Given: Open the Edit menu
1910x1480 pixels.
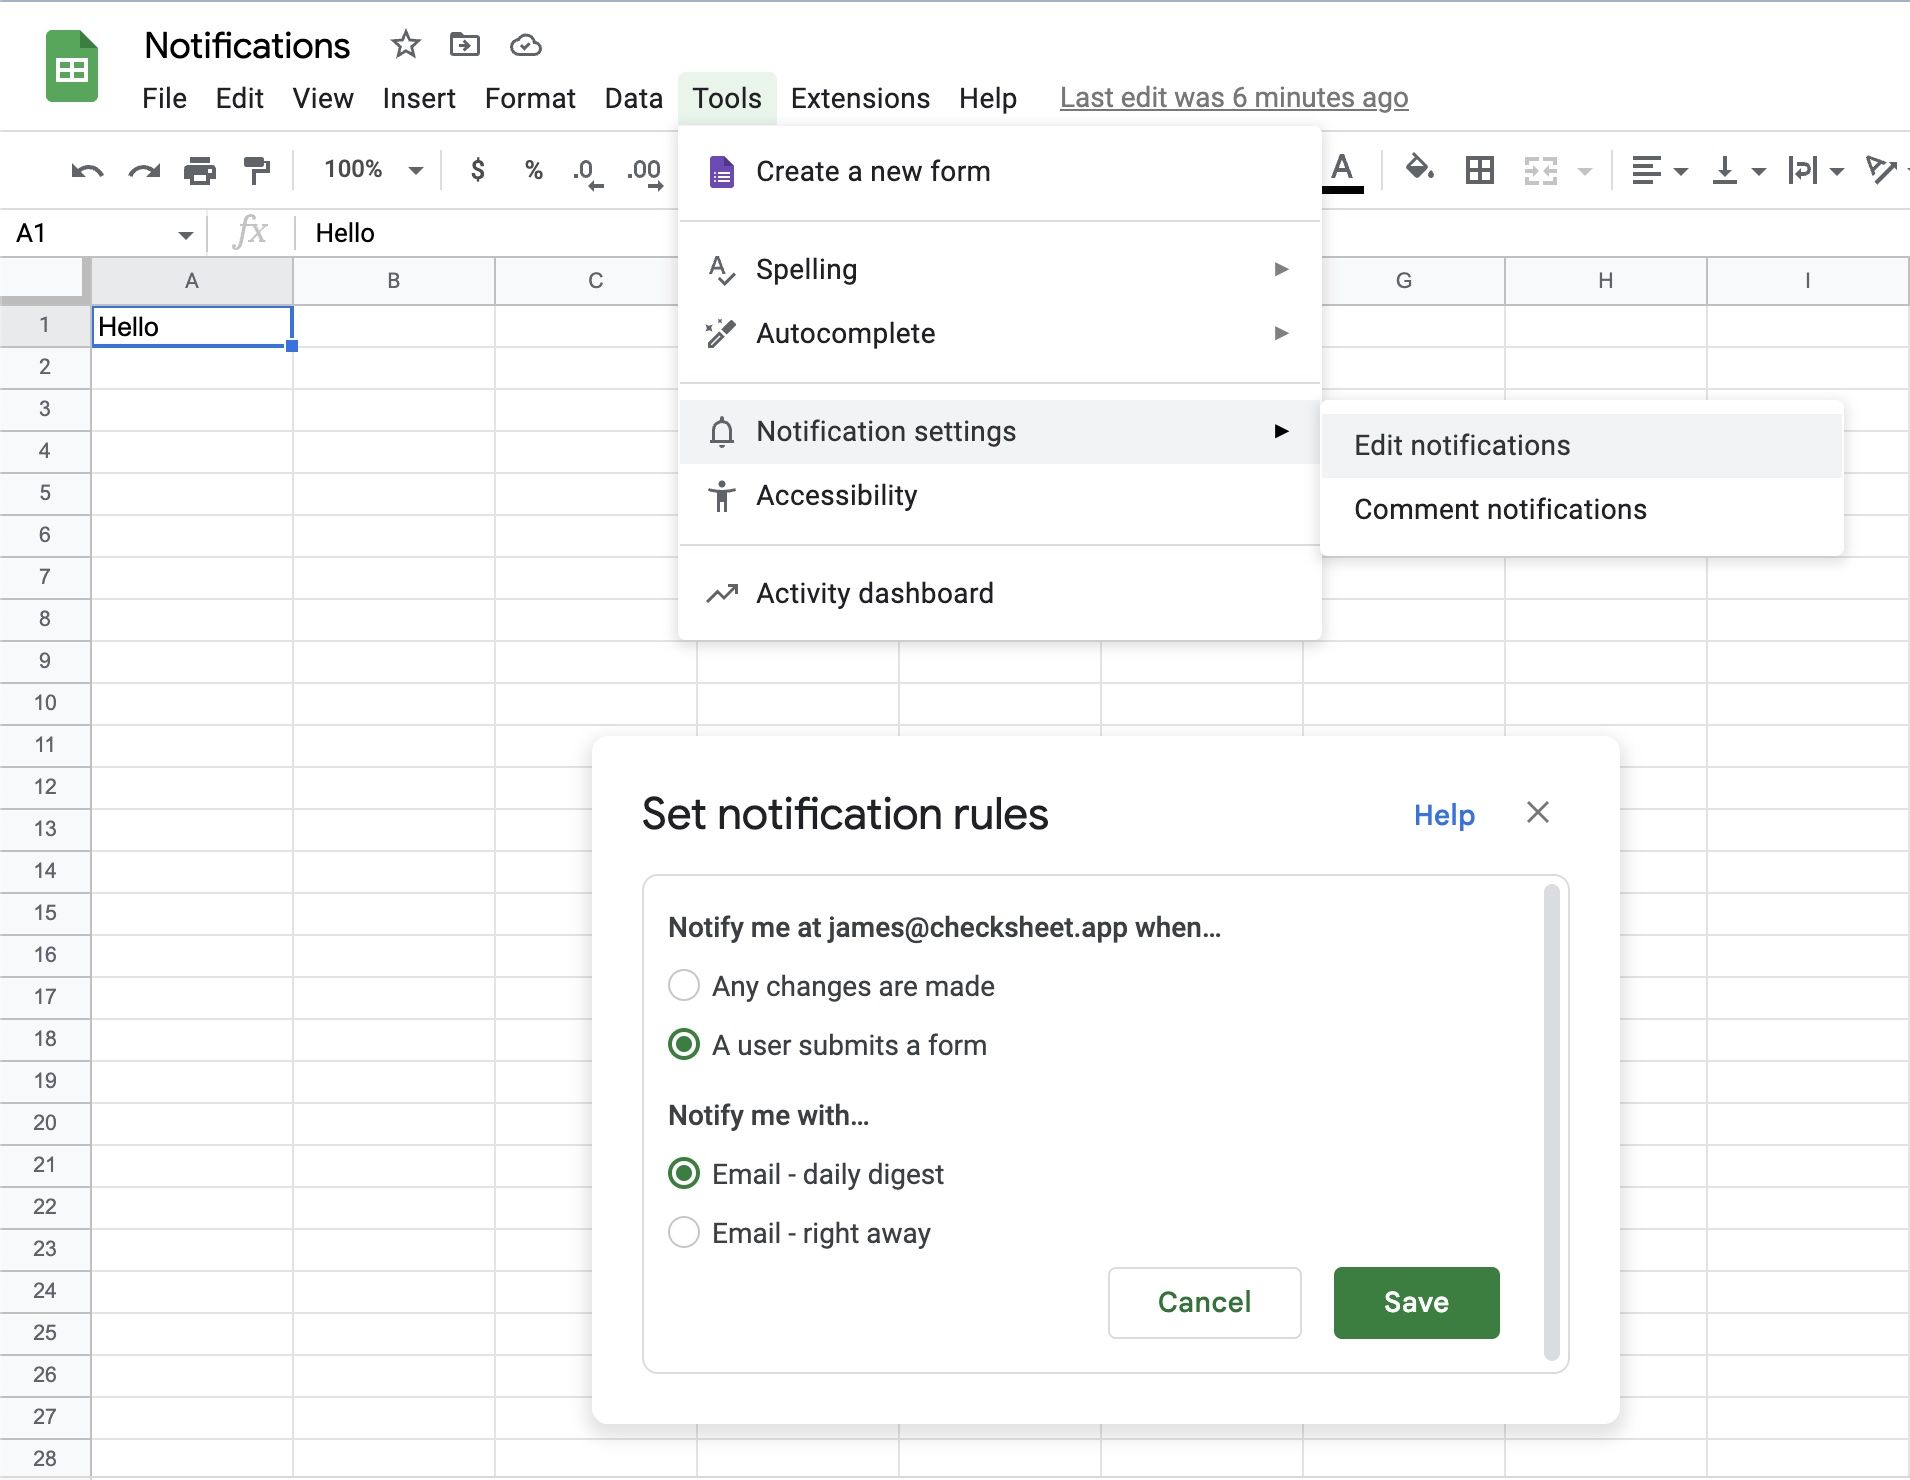Looking at the screenshot, I should [240, 98].
